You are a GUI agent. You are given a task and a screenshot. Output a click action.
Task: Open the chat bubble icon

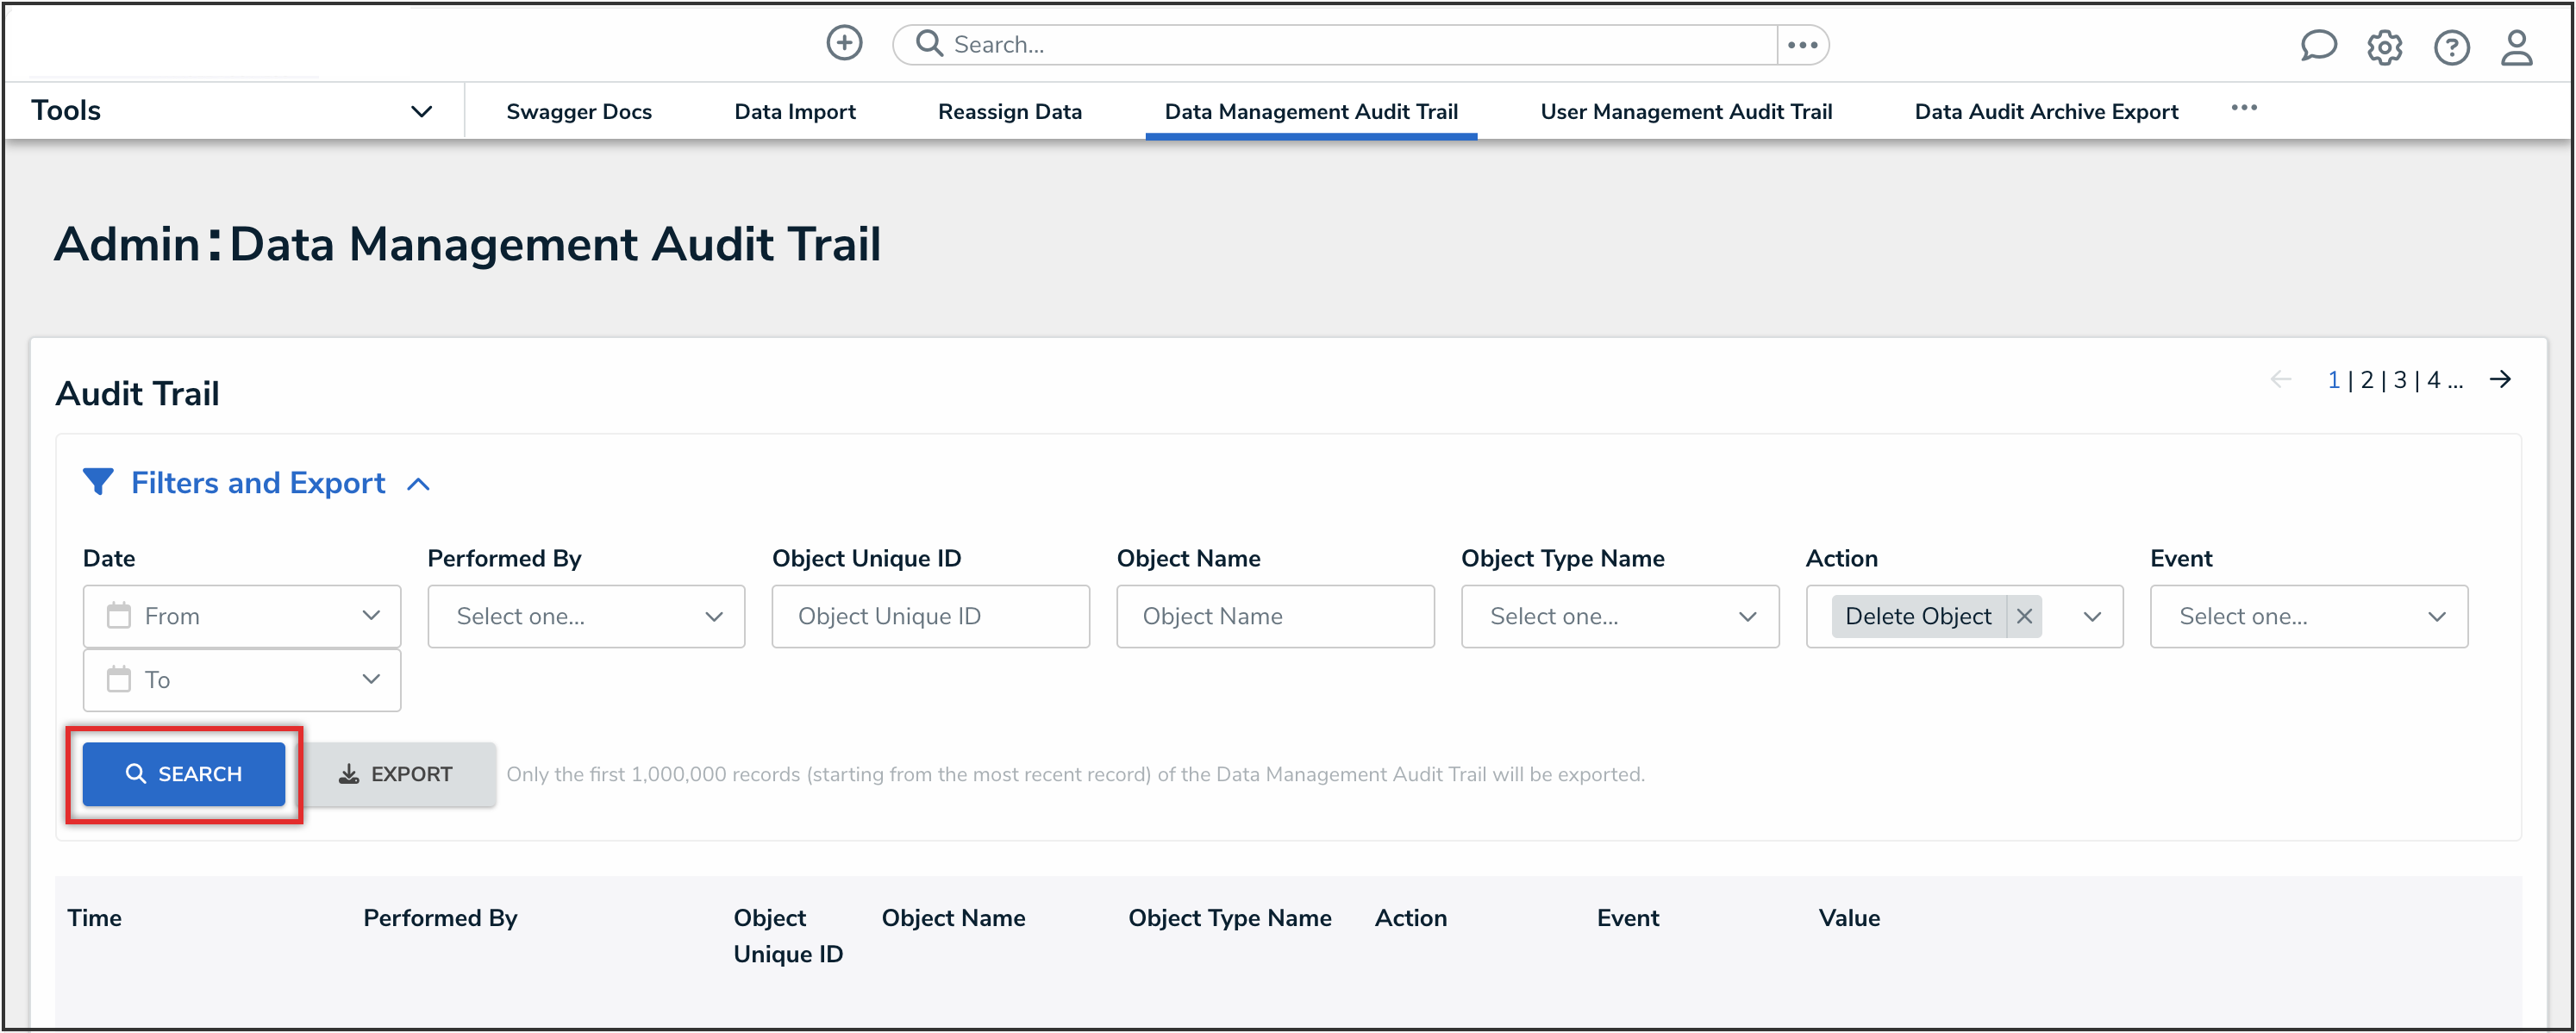pyautogui.click(x=2317, y=46)
